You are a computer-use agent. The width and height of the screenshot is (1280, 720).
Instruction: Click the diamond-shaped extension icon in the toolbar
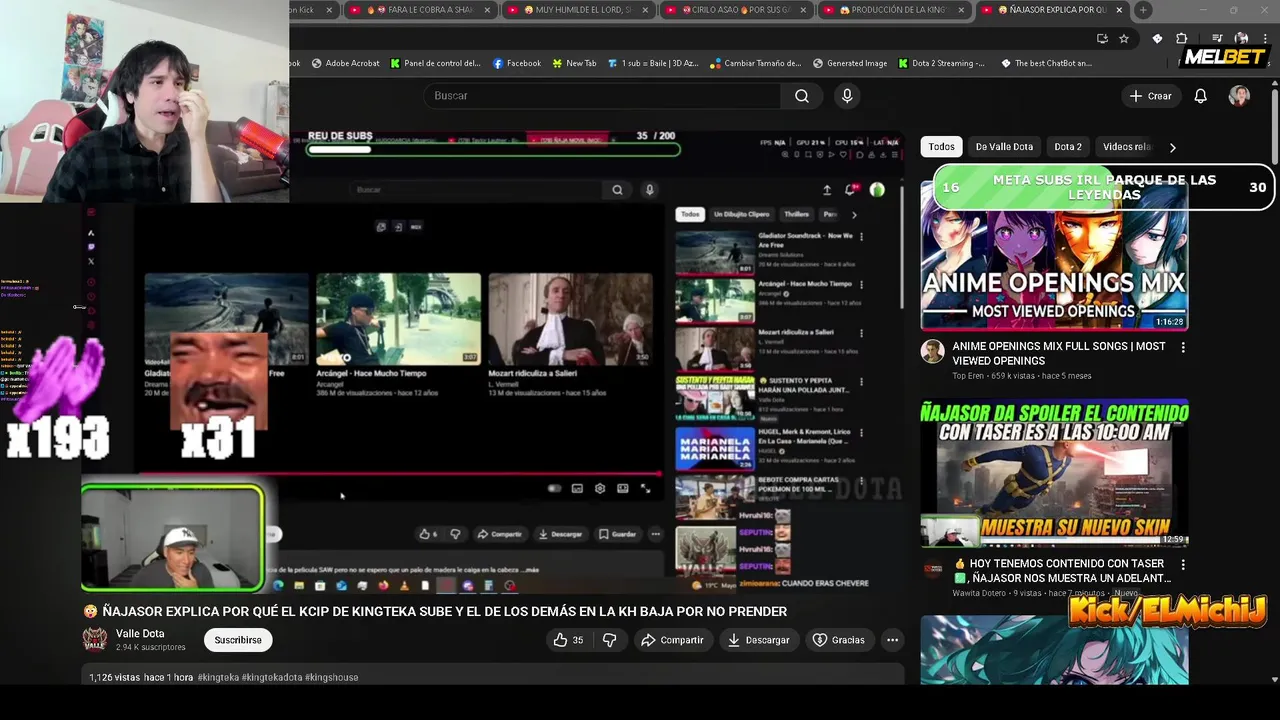click(x=1158, y=38)
